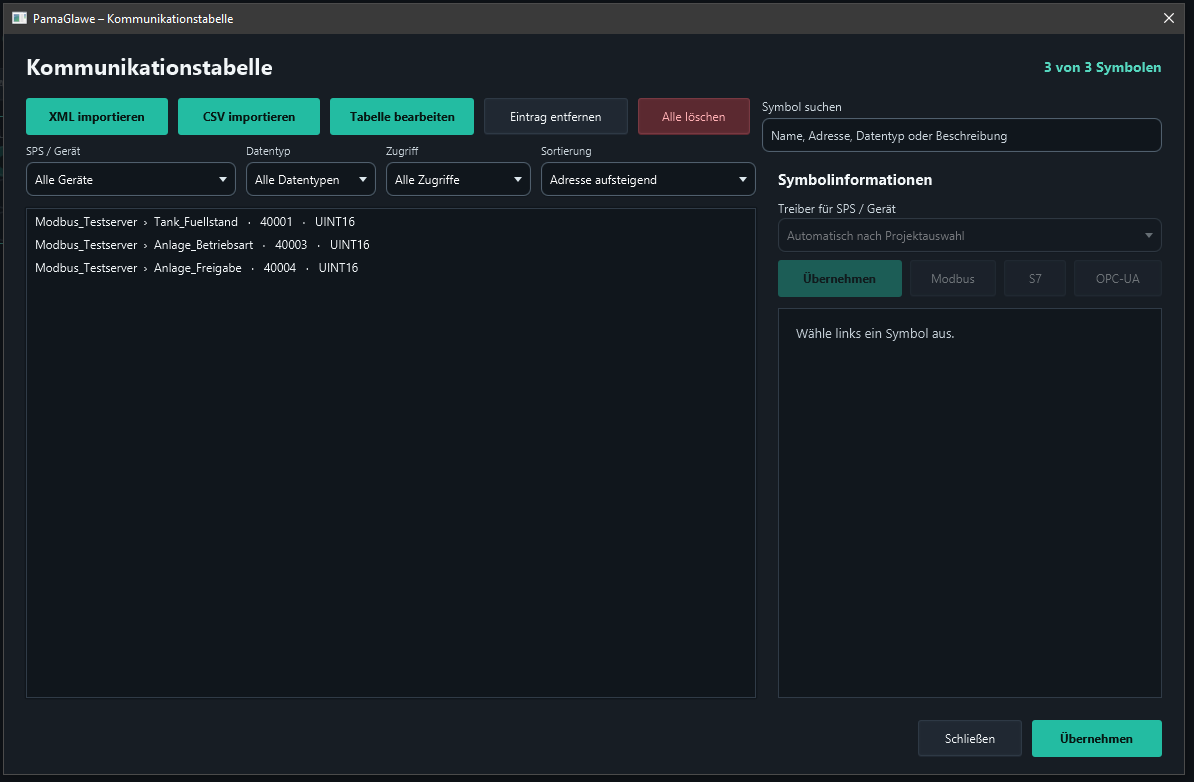Choose the OPC-UA driver button

point(1118,279)
